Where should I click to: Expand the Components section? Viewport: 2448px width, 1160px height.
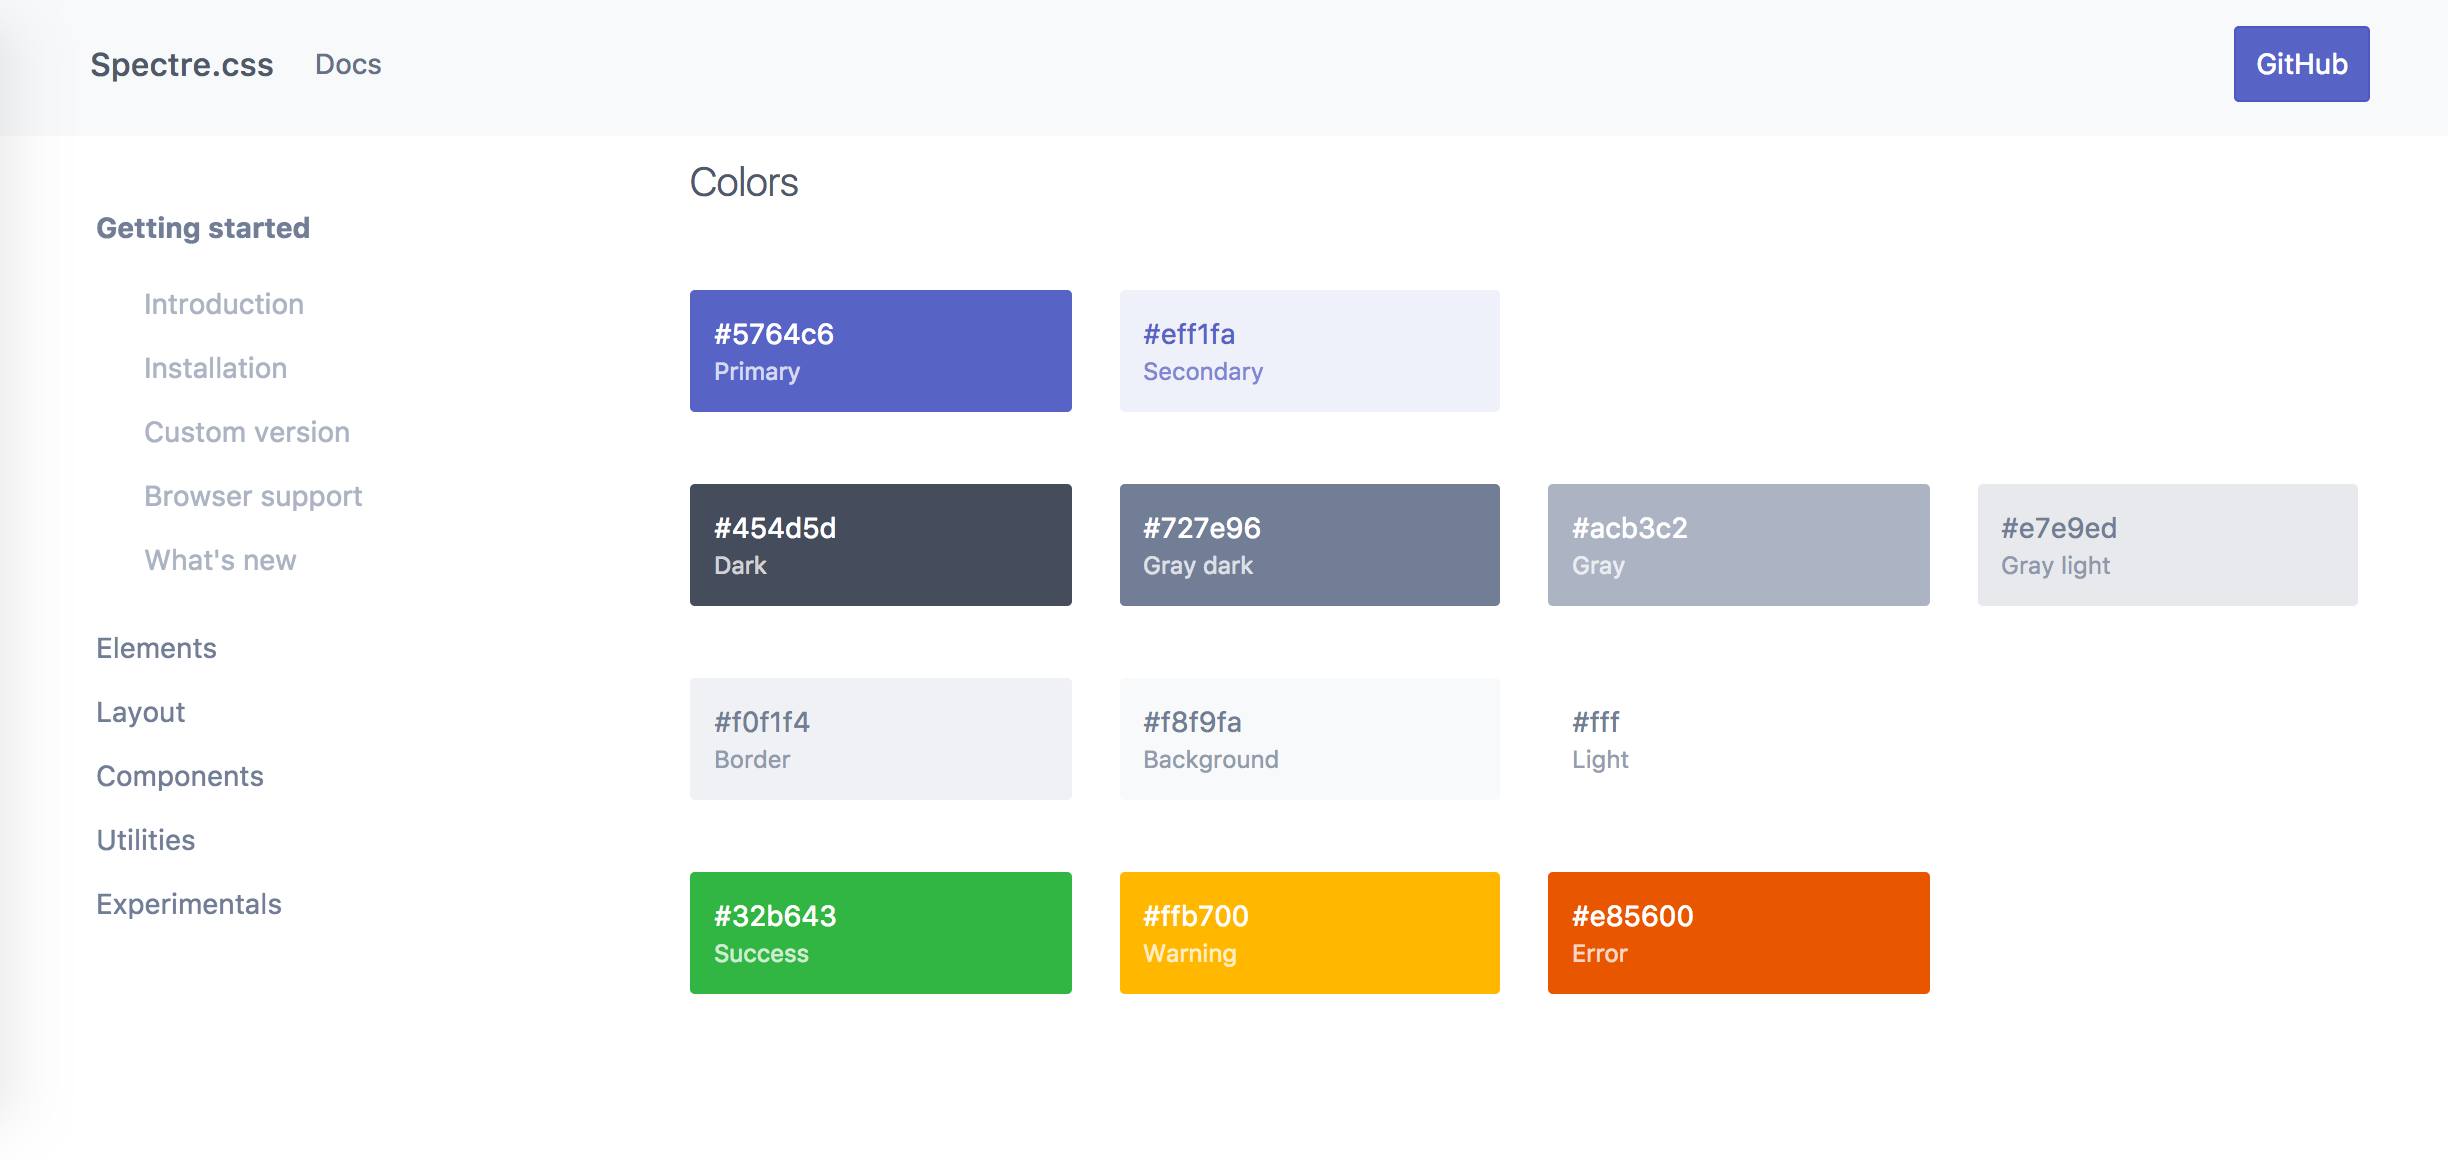(180, 776)
